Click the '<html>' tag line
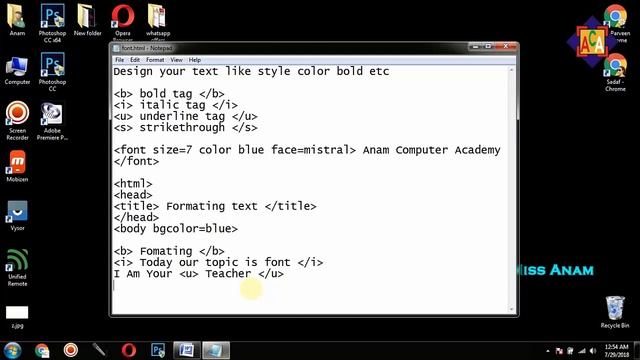The width and height of the screenshot is (640, 360). click(133, 184)
